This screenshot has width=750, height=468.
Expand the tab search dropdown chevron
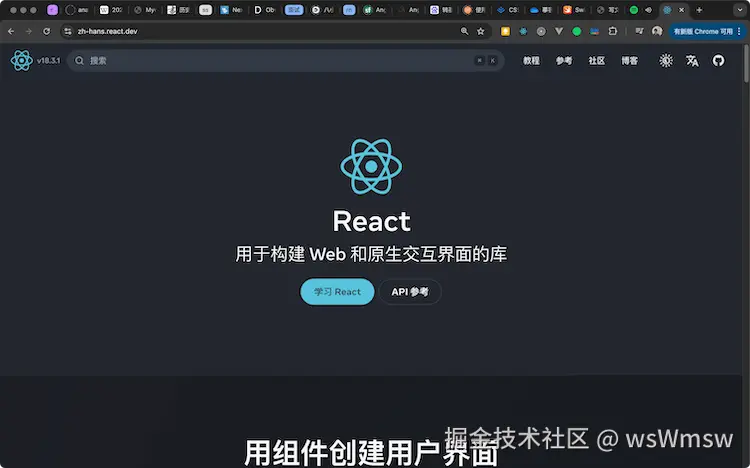[739, 10]
